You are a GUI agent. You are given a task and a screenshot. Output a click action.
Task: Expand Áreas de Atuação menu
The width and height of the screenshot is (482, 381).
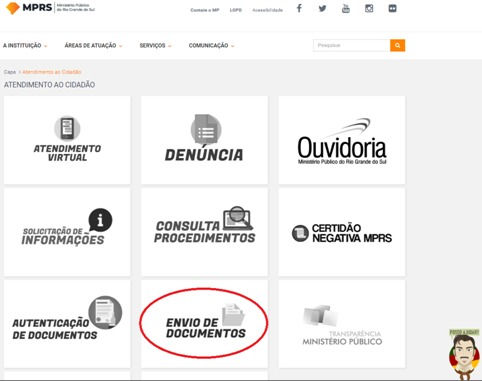point(93,45)
